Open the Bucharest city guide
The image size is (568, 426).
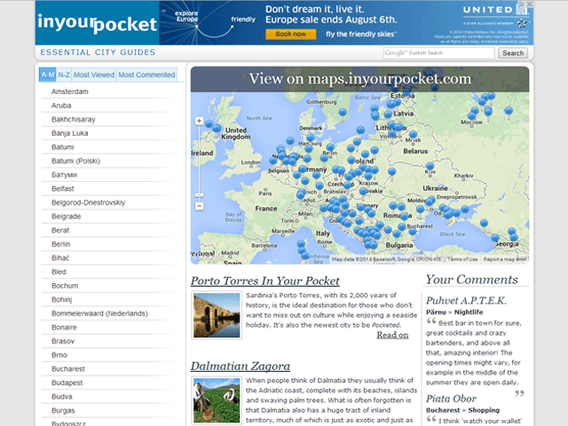click(x=68, y=369)
